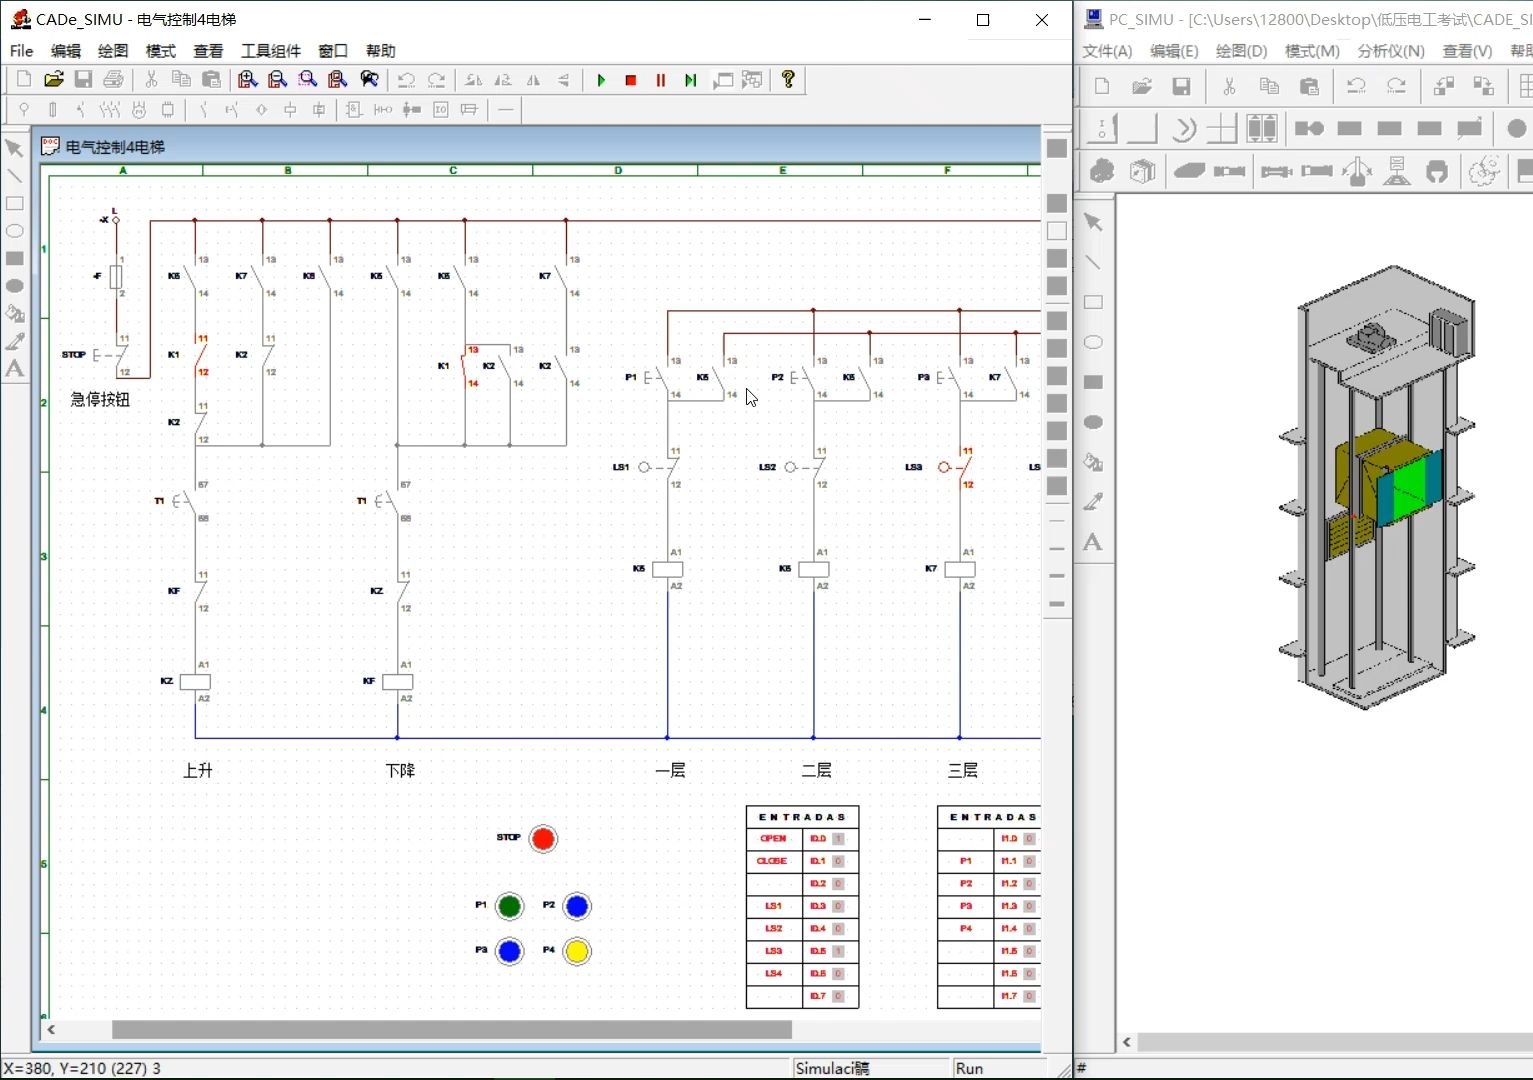Click the Redo icon in CADe_SIMU
The width and height of the screenshot is (1533, 1080).
click(x=436, y=80)
